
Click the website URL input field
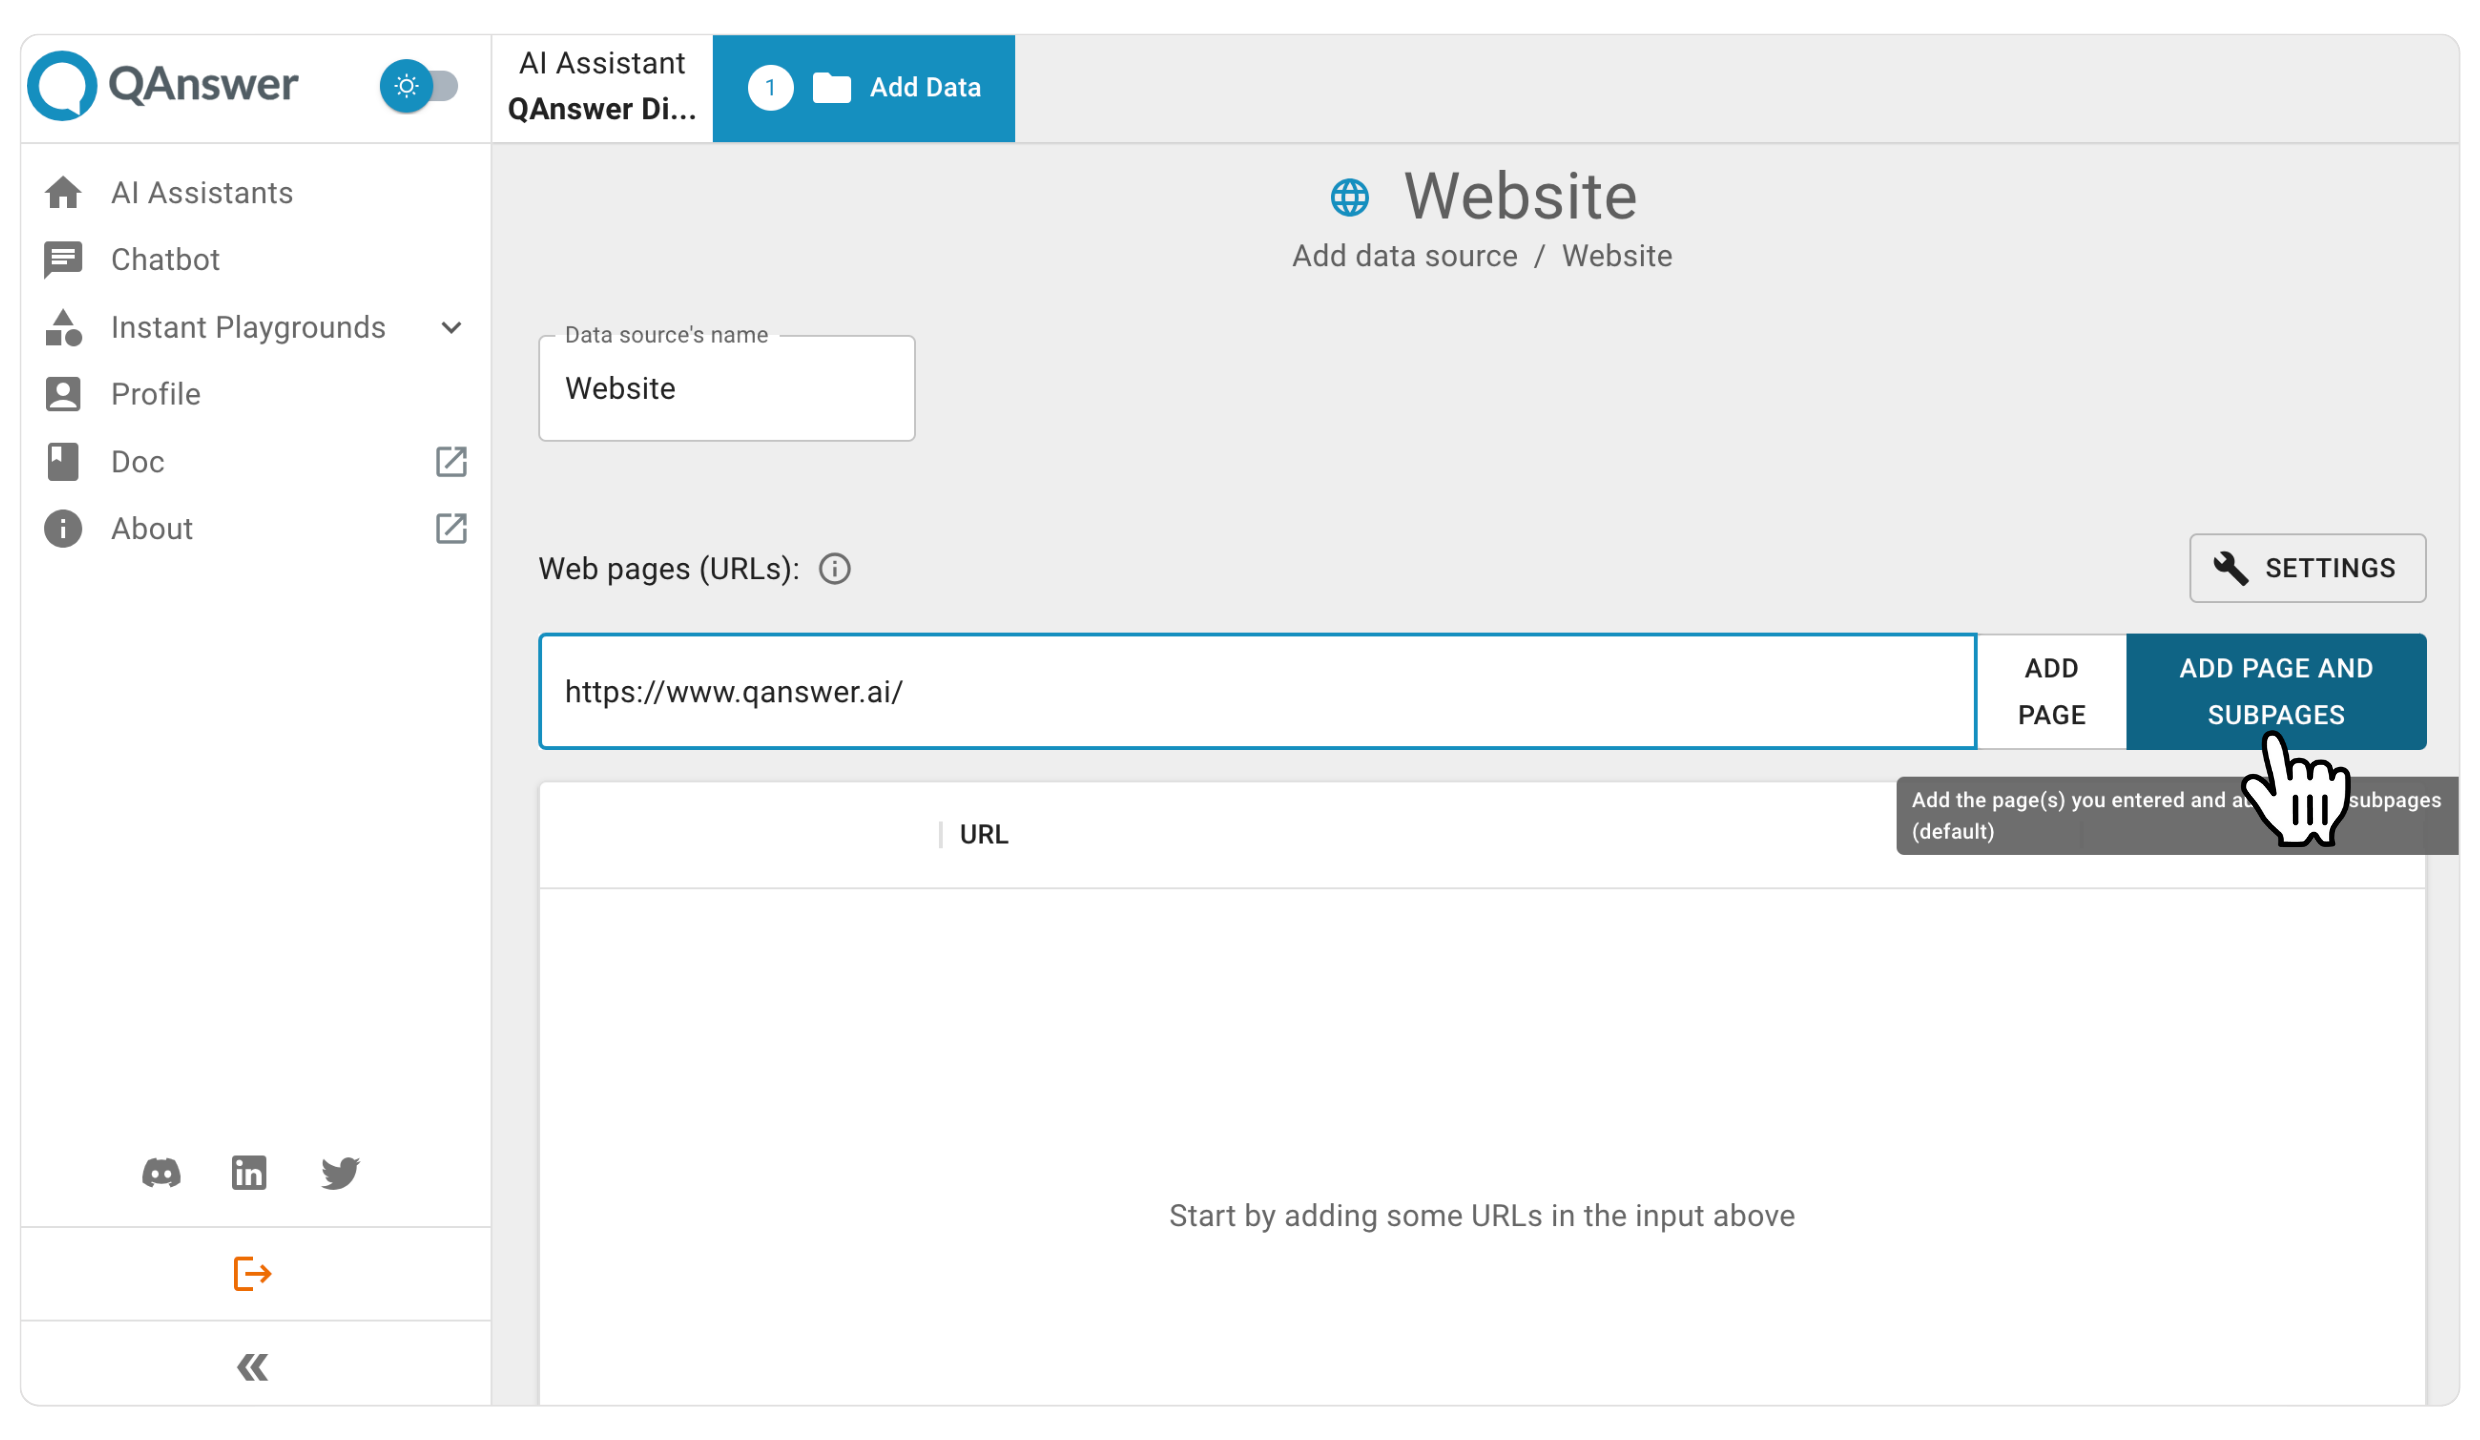pos(1258,693)
